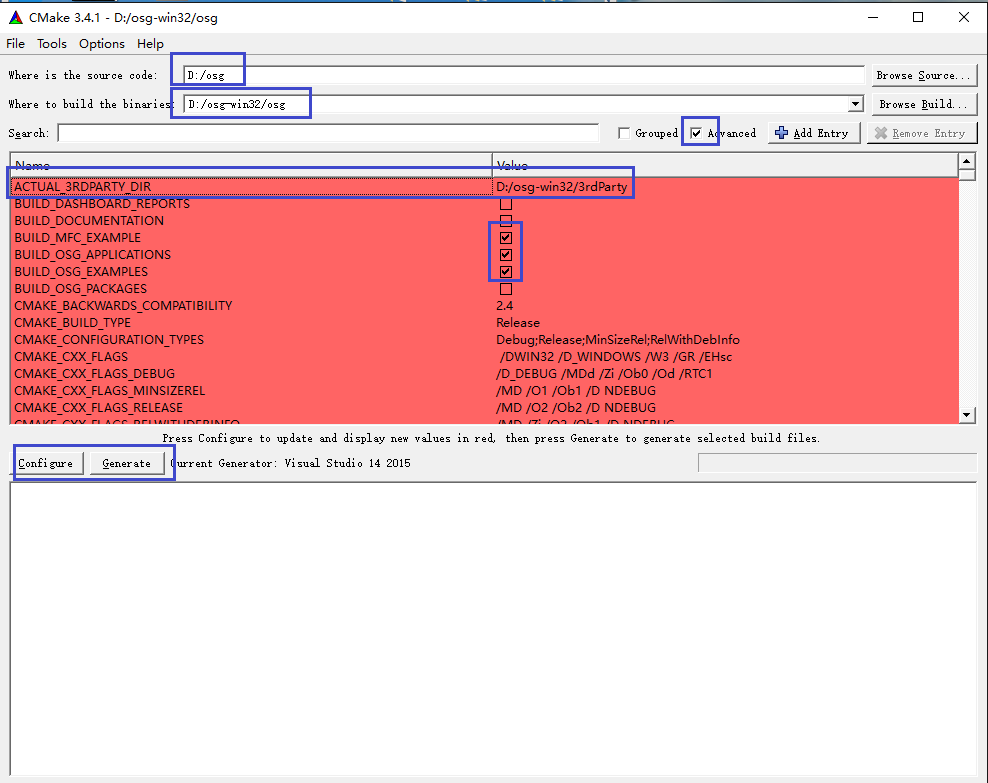Open the Help menu
This screenshot has height=783, width=988.
click(150, 43)
